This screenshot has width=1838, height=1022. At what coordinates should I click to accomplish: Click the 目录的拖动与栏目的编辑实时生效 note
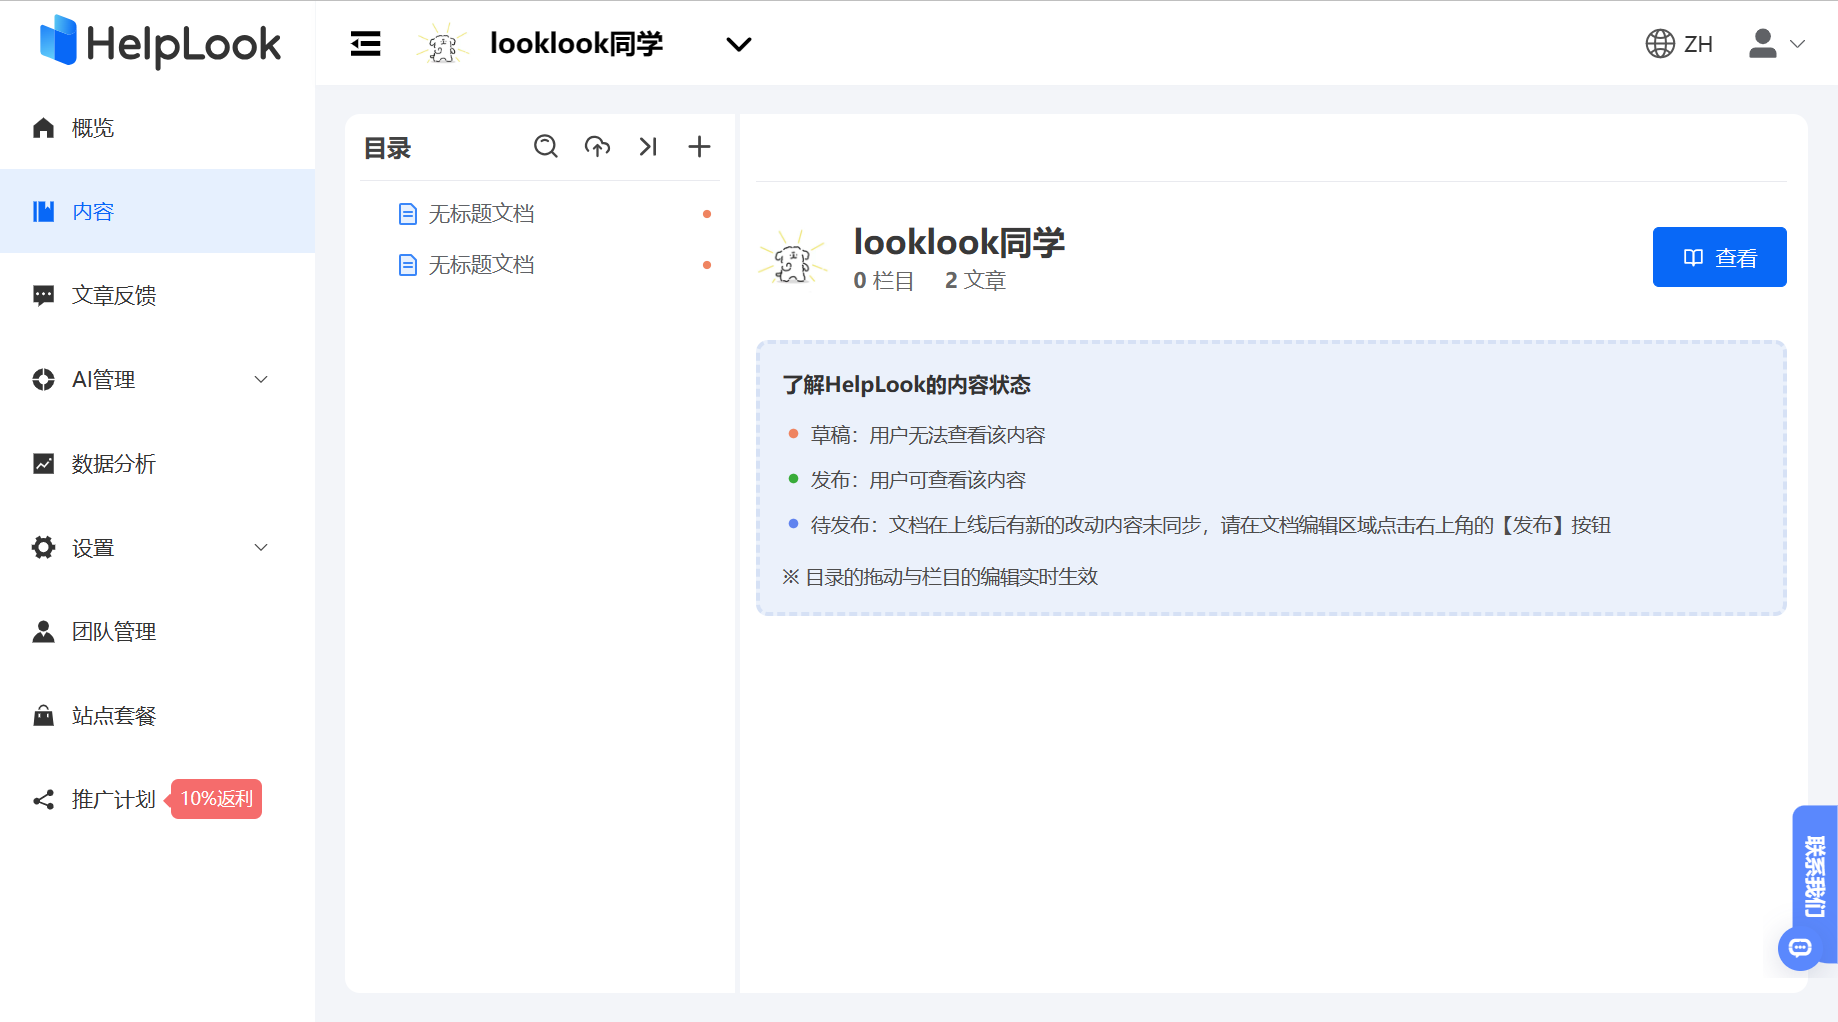pos(940,577)
